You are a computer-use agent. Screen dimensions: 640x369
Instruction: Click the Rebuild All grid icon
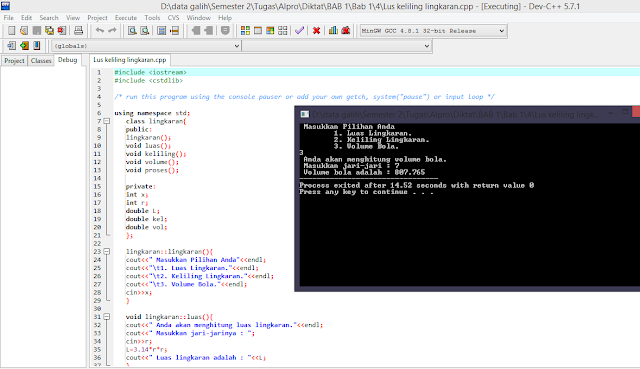click(x=282, y=31)
